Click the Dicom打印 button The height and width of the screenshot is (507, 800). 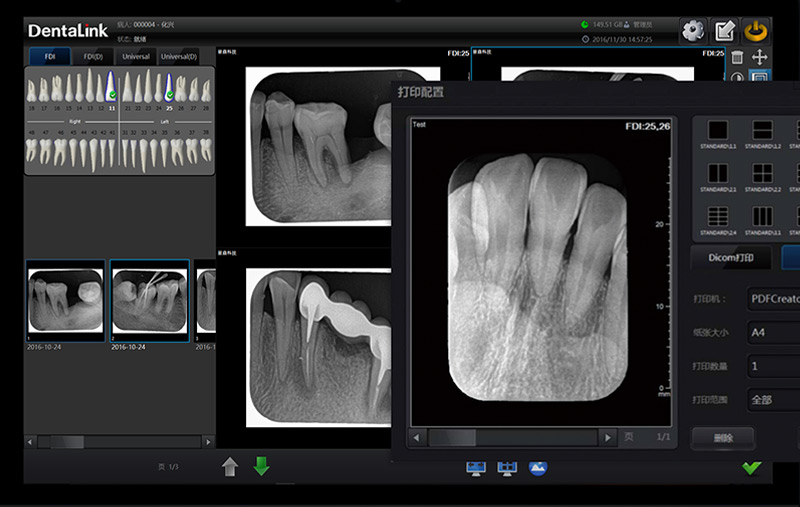[x=731, y=258]
